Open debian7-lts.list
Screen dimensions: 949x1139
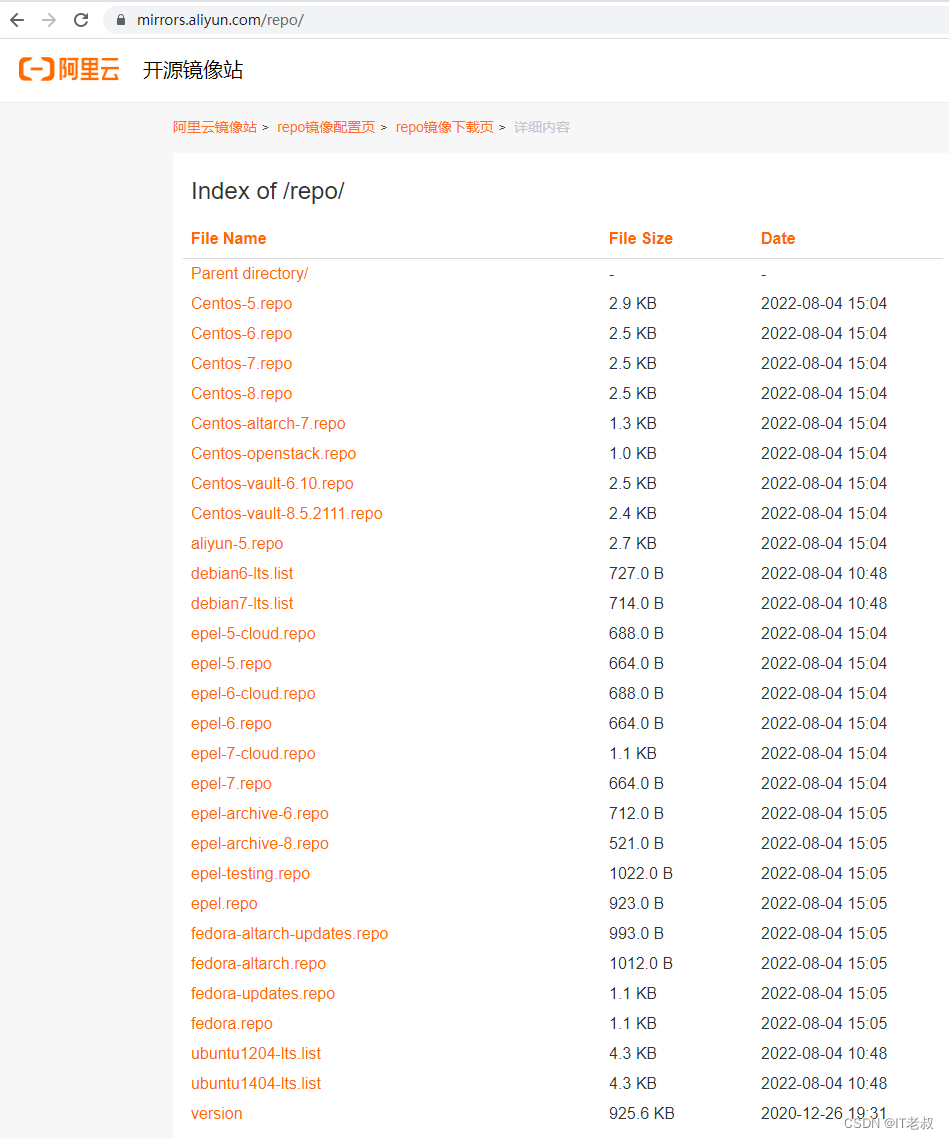pos(242,604)
